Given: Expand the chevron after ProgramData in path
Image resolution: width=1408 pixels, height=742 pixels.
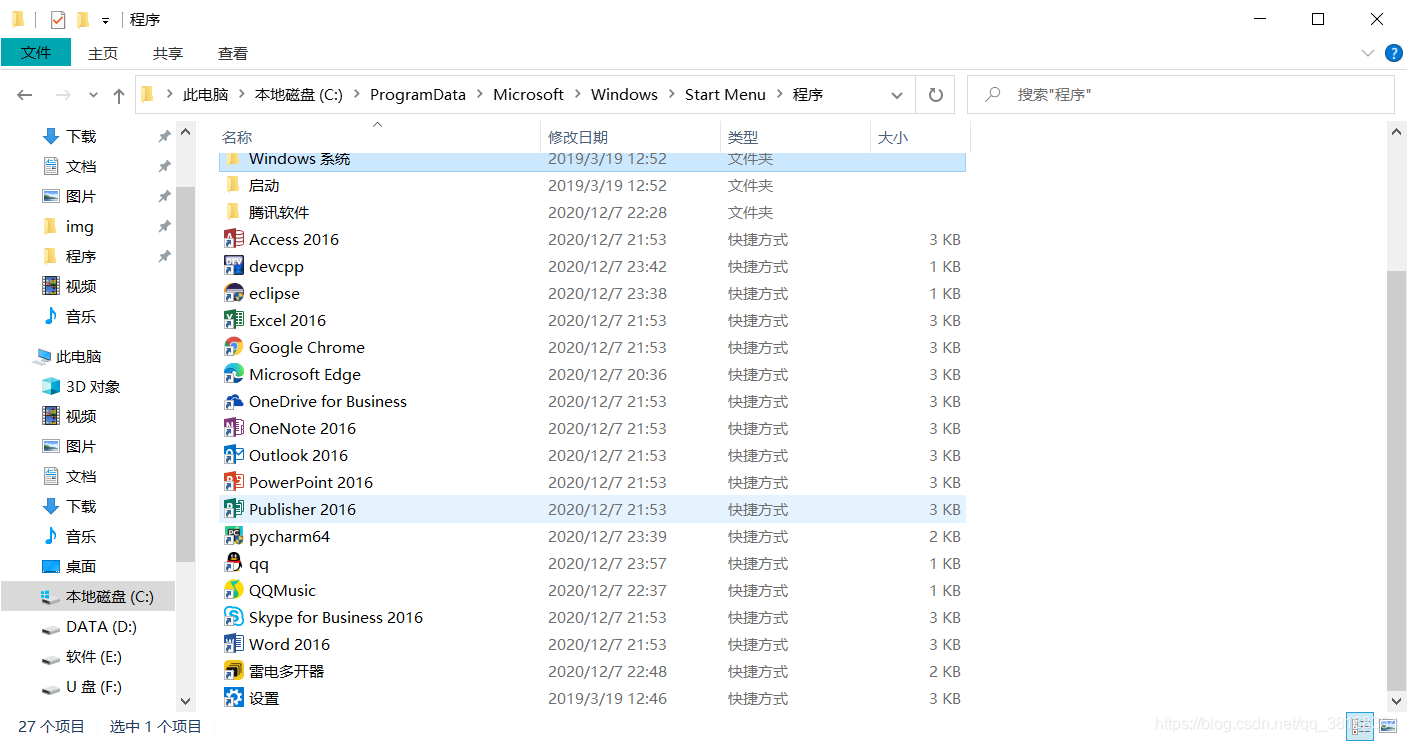Looking at the screenshot, I should (x=479, y=94).
